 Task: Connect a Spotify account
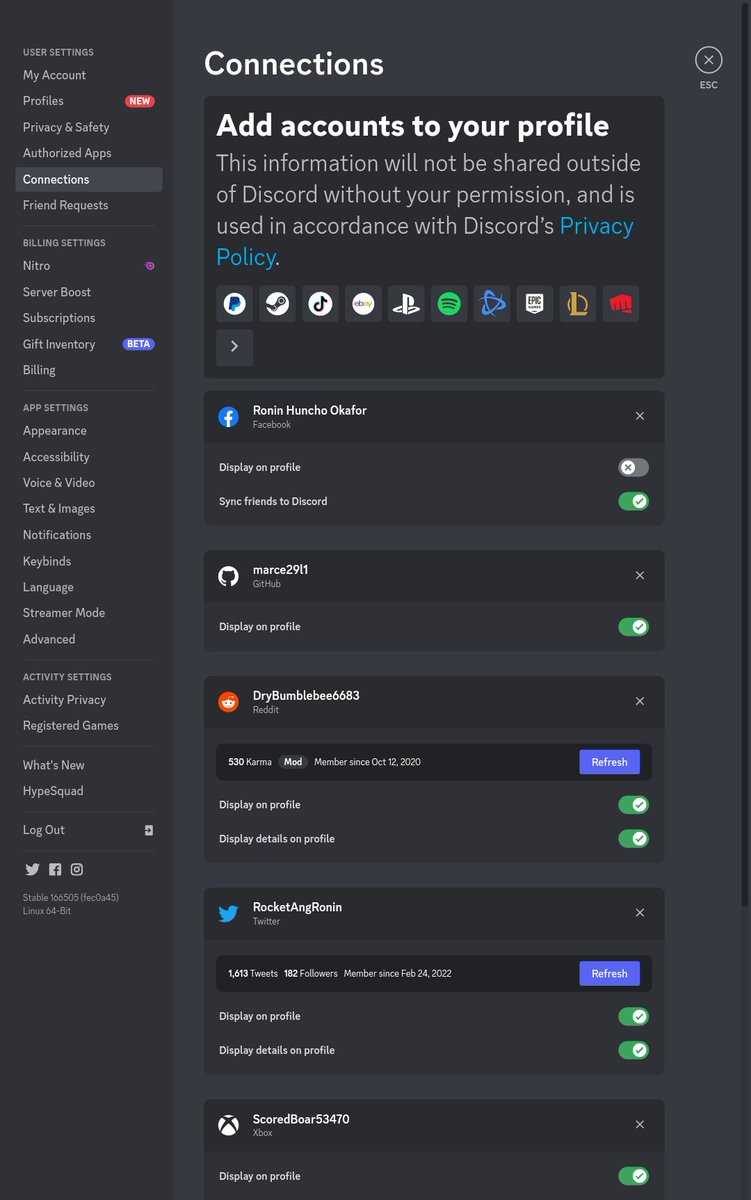coord(449,304)
